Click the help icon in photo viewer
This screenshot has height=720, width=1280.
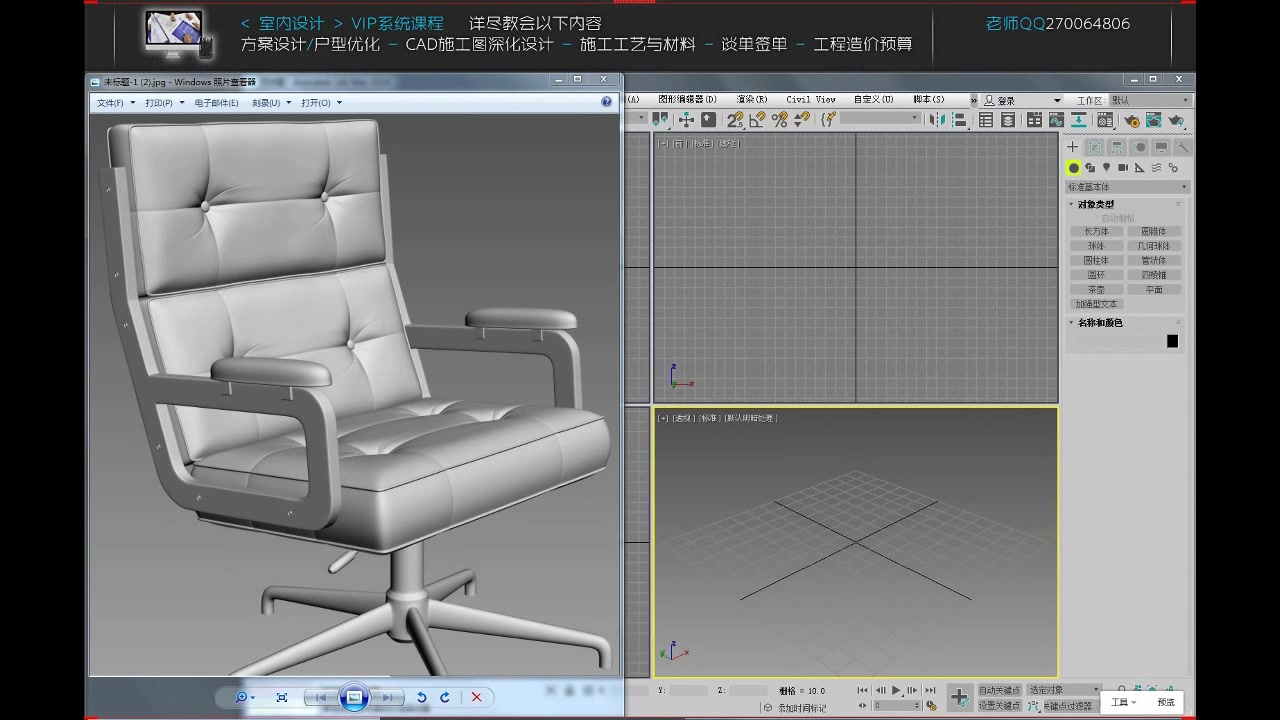(x=606, y=102)
